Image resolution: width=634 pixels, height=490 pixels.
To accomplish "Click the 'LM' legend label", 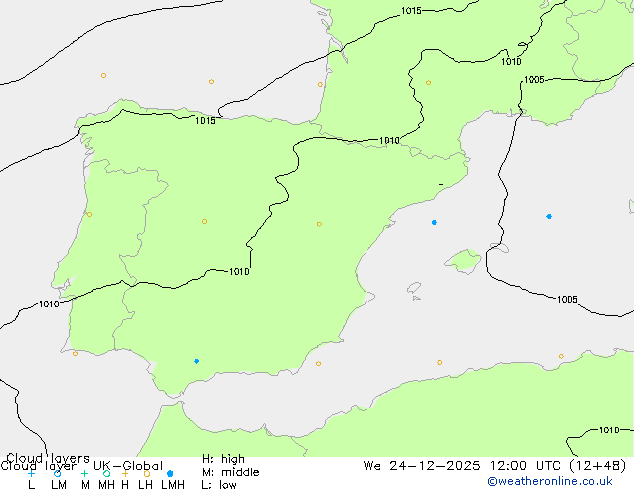I will [59, 485].
